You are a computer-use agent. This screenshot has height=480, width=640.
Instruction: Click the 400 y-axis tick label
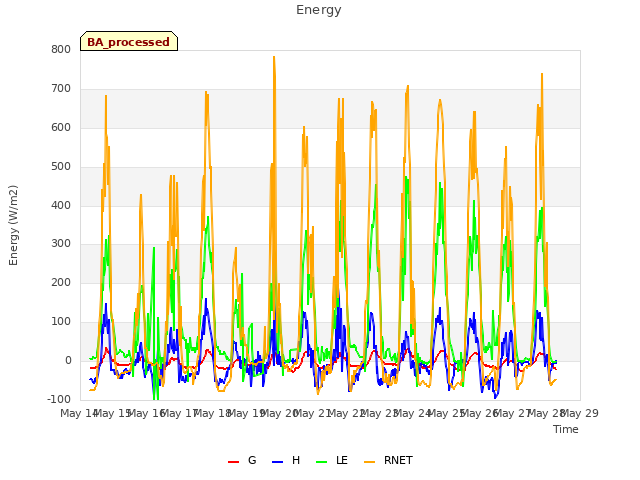61,205
